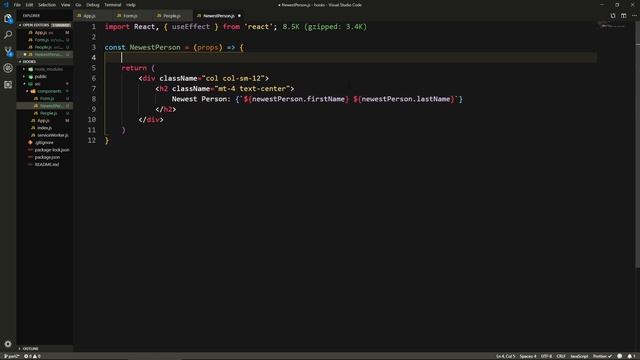Click the UTF-8 encoding selector
This screenshot has width=640, height=360.
546,356
